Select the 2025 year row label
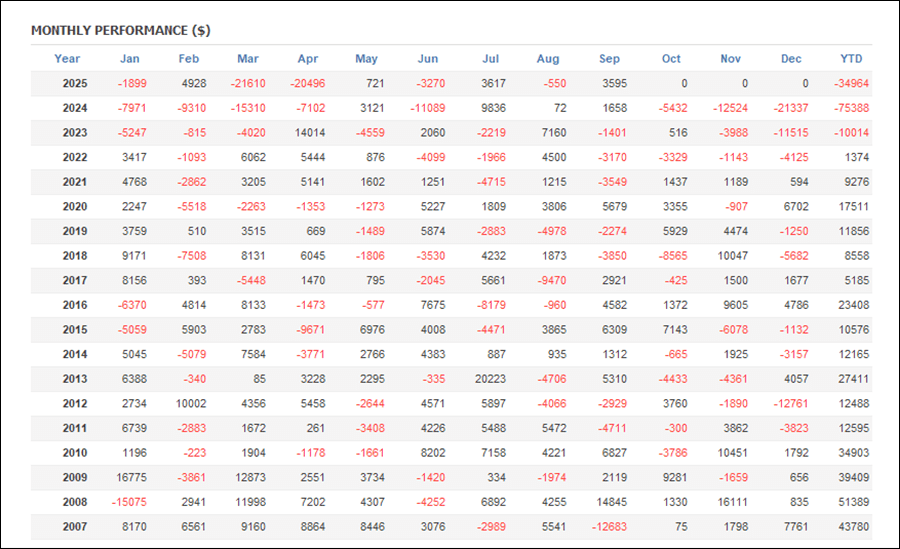900x549 pixels. coord(75,83)
